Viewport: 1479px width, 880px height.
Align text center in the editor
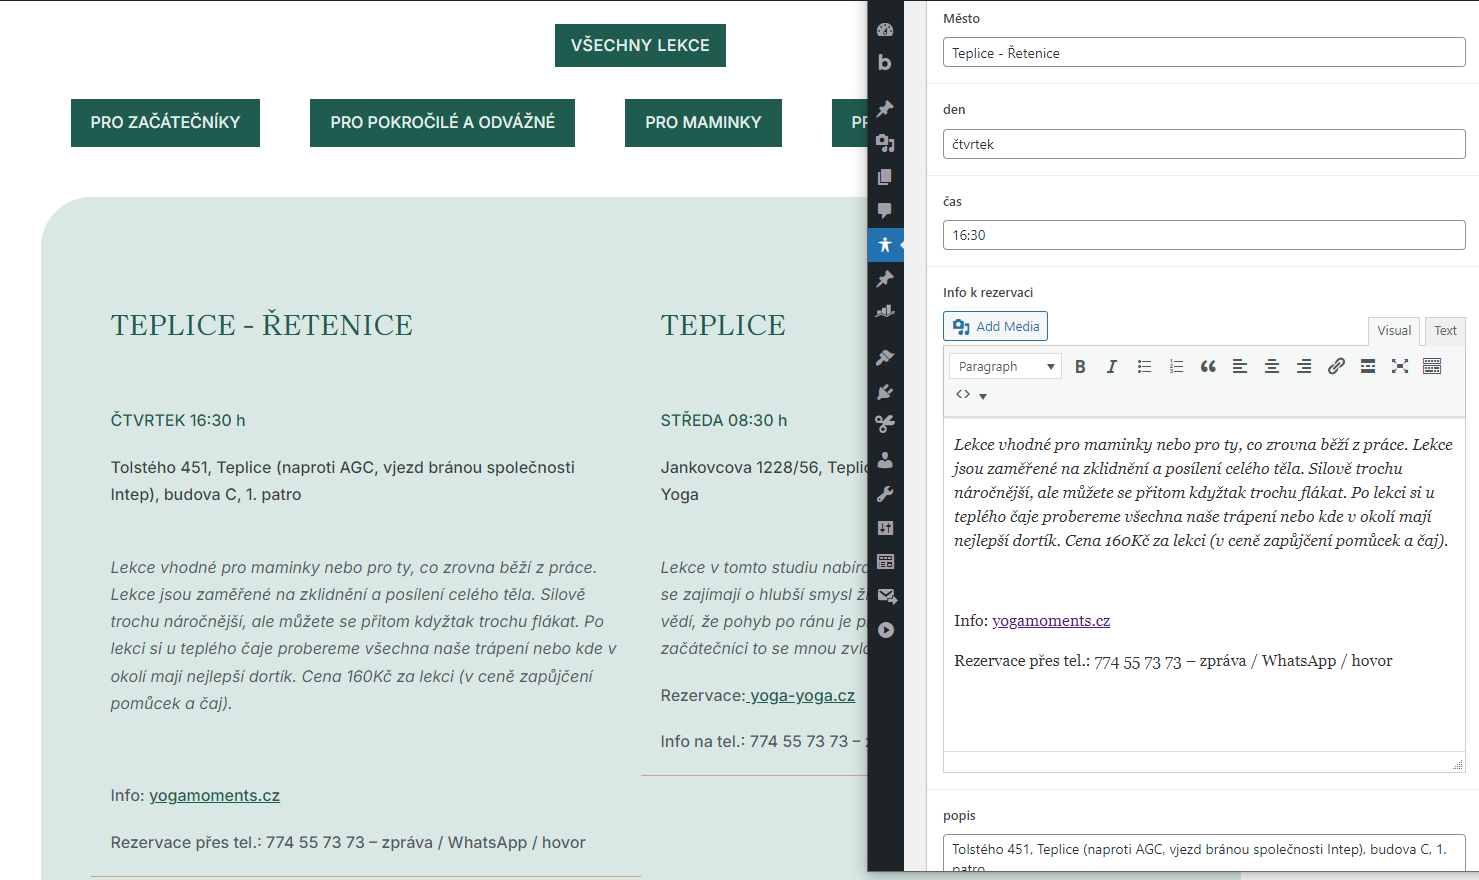tap(1272, 367)
